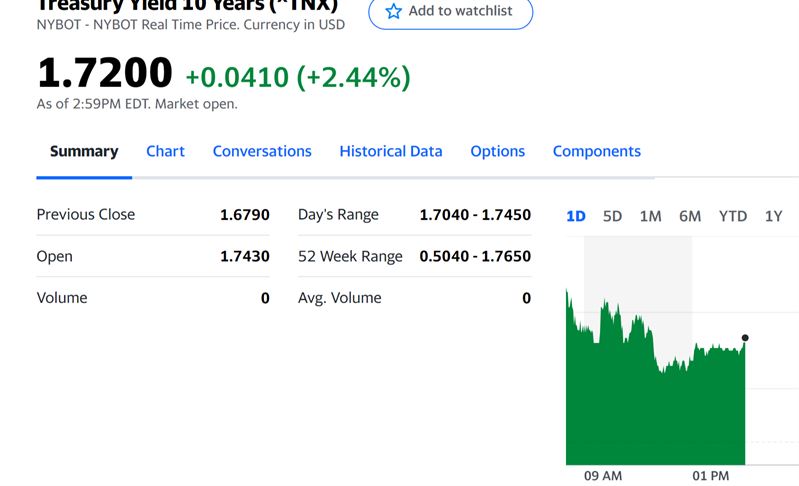Switch to the Chart tab
Image resolution: width=799 pixels, height=486 pixels.
pos(165,151)
